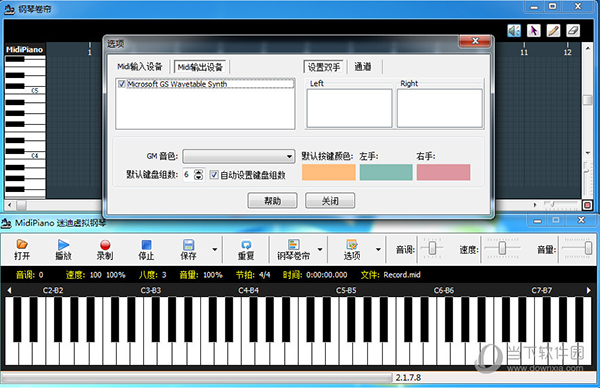
Task: Shift keyboard left with the left arrow
Action: (x=10, y=290)
